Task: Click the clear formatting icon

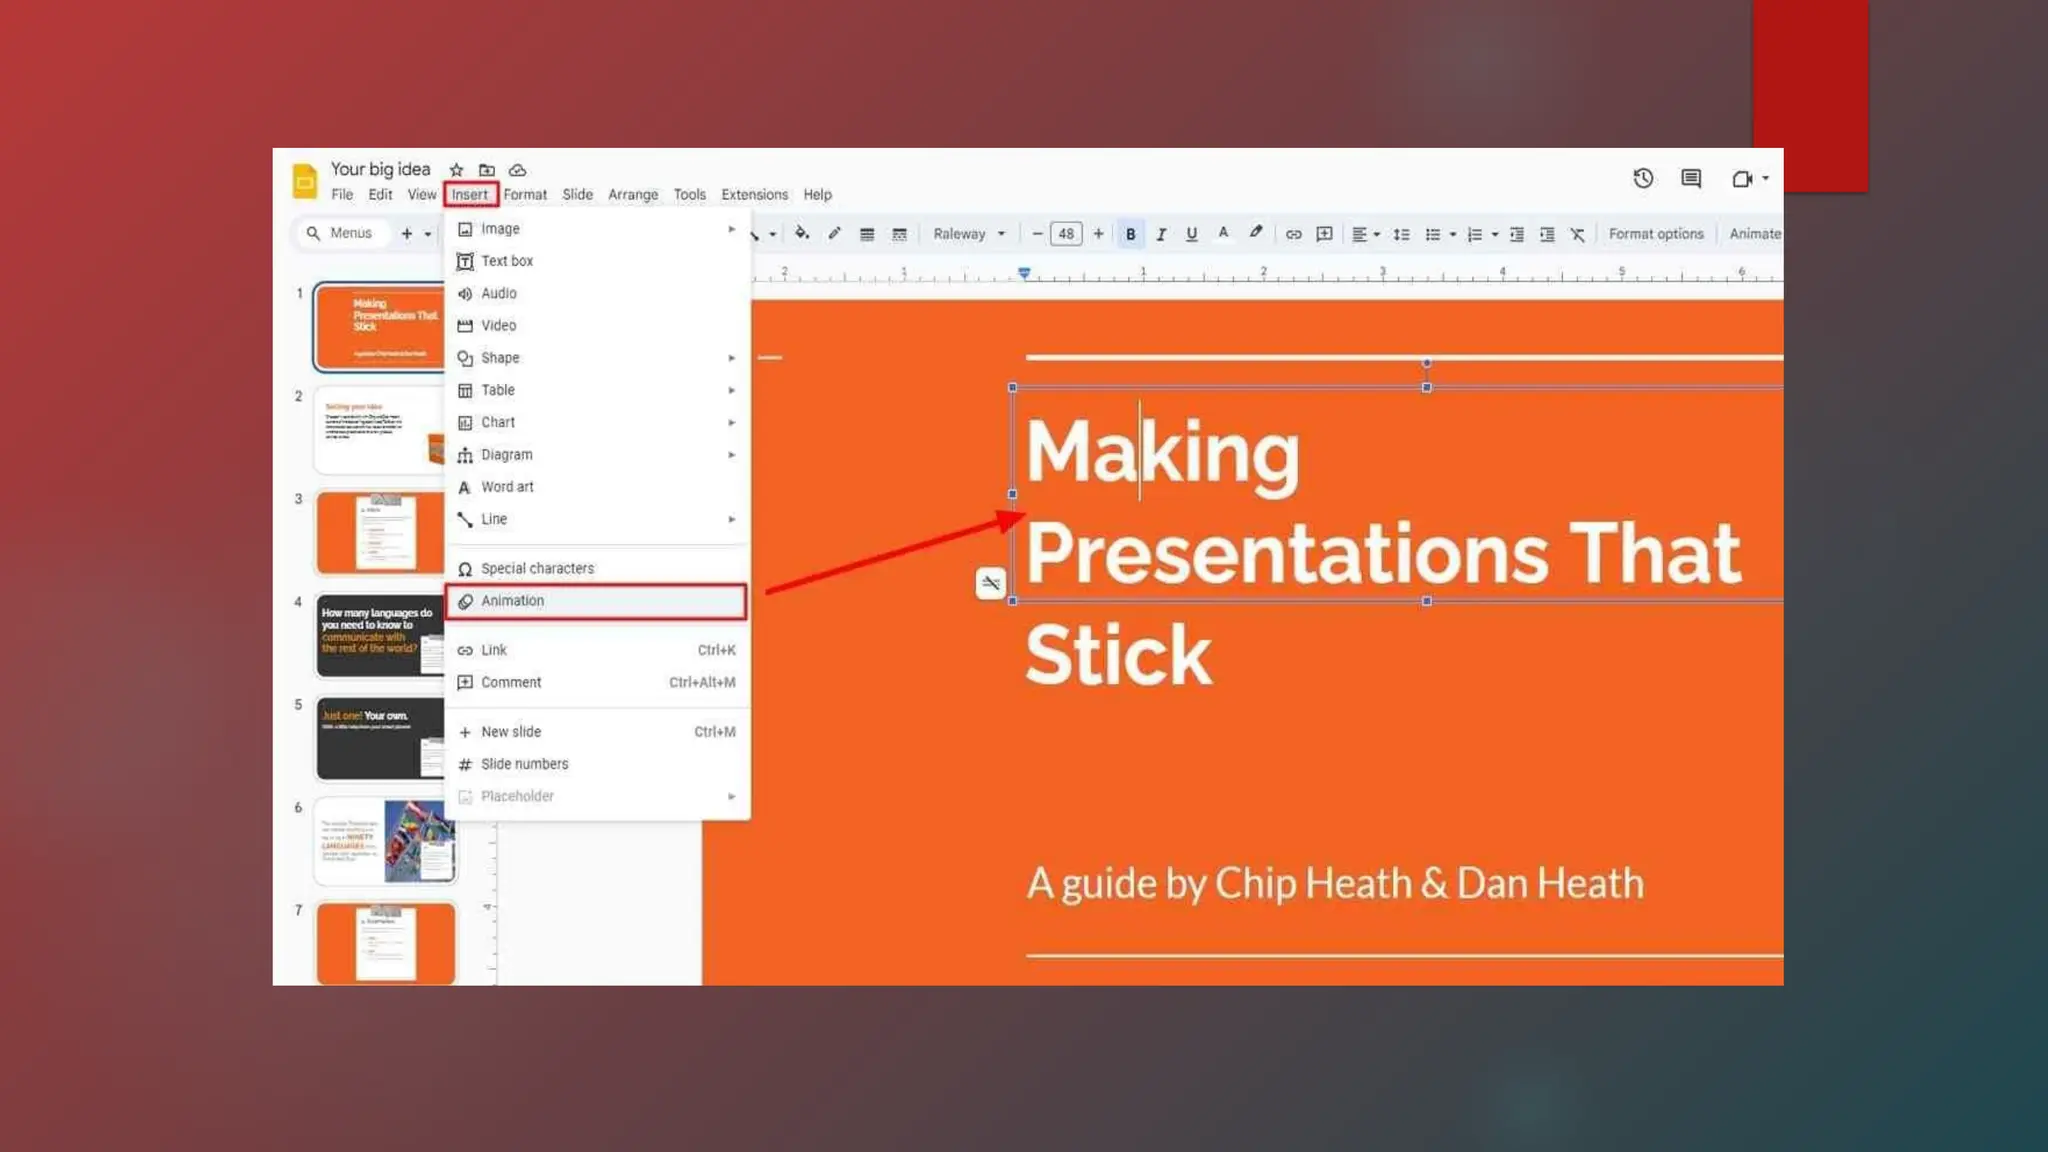Action: [1577, 234]
